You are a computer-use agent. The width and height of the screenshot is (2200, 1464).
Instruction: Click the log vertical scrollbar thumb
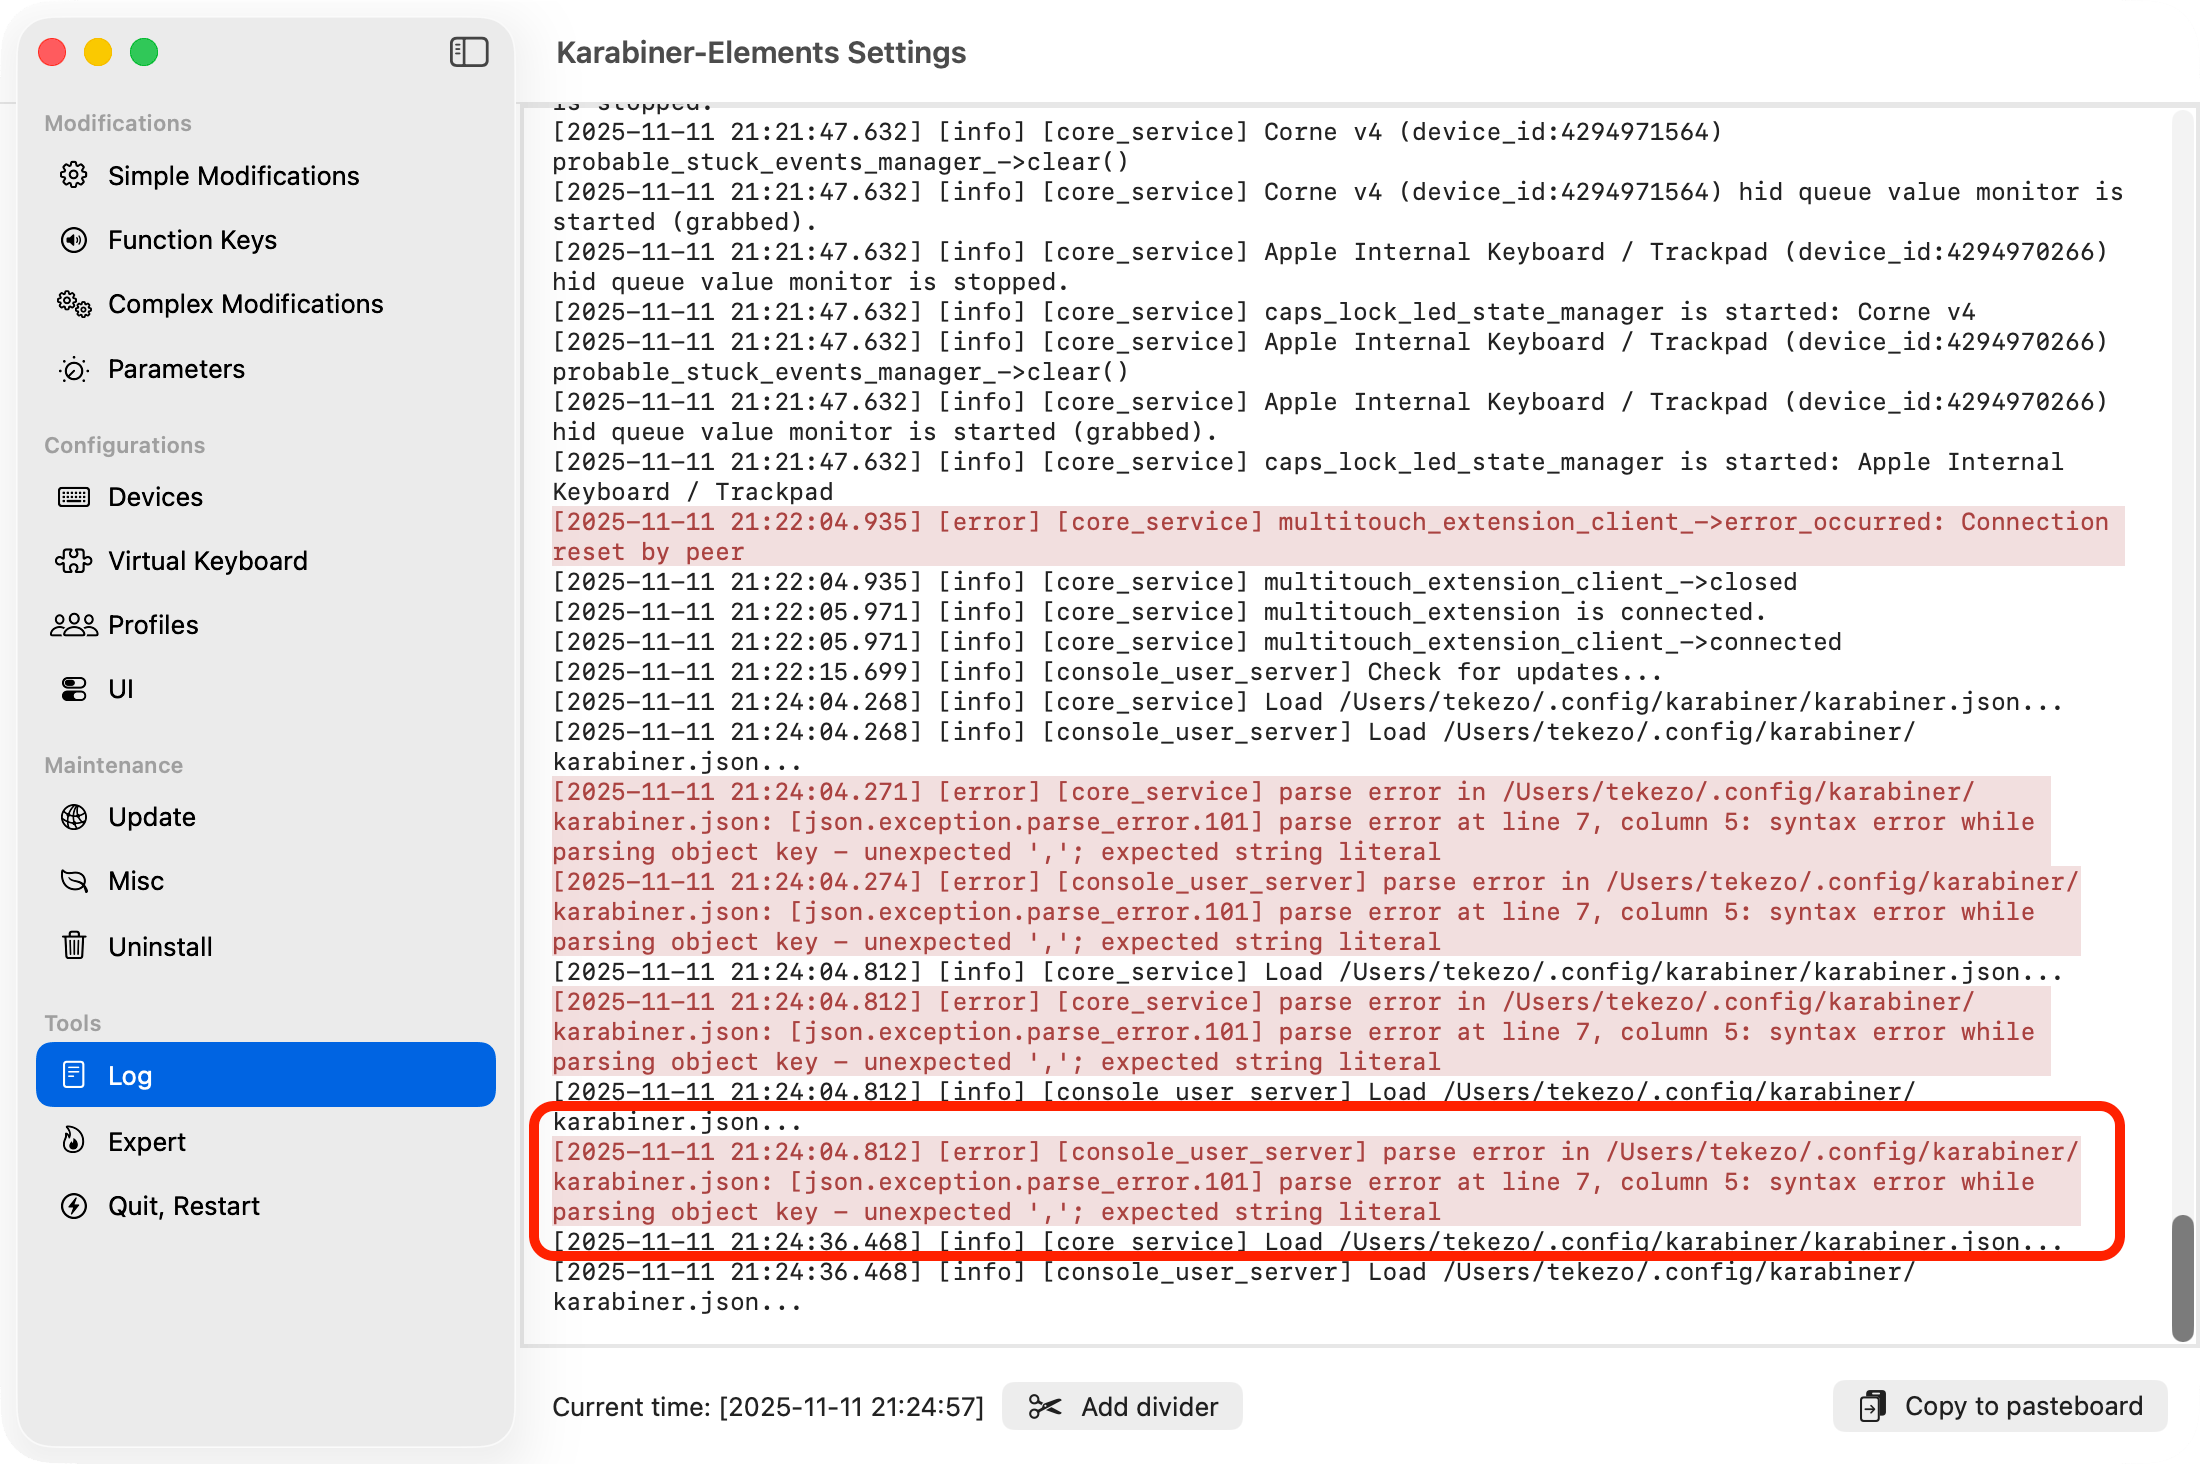click(2182, 1278)
